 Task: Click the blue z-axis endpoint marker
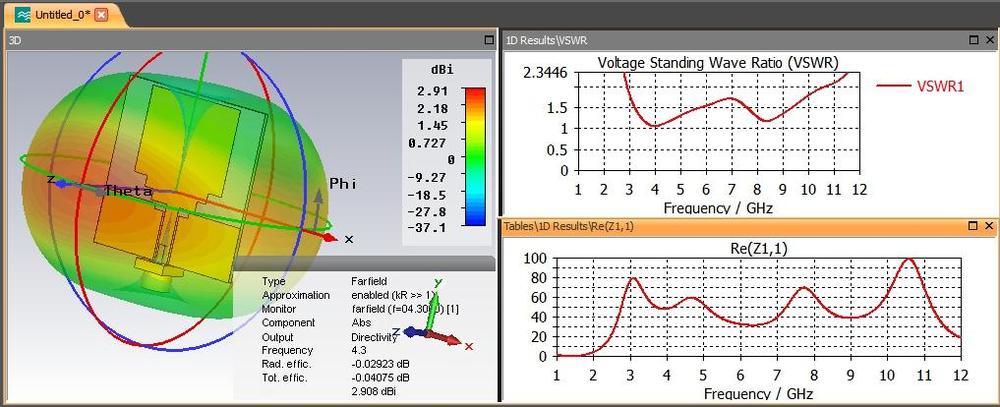[62, 184]
